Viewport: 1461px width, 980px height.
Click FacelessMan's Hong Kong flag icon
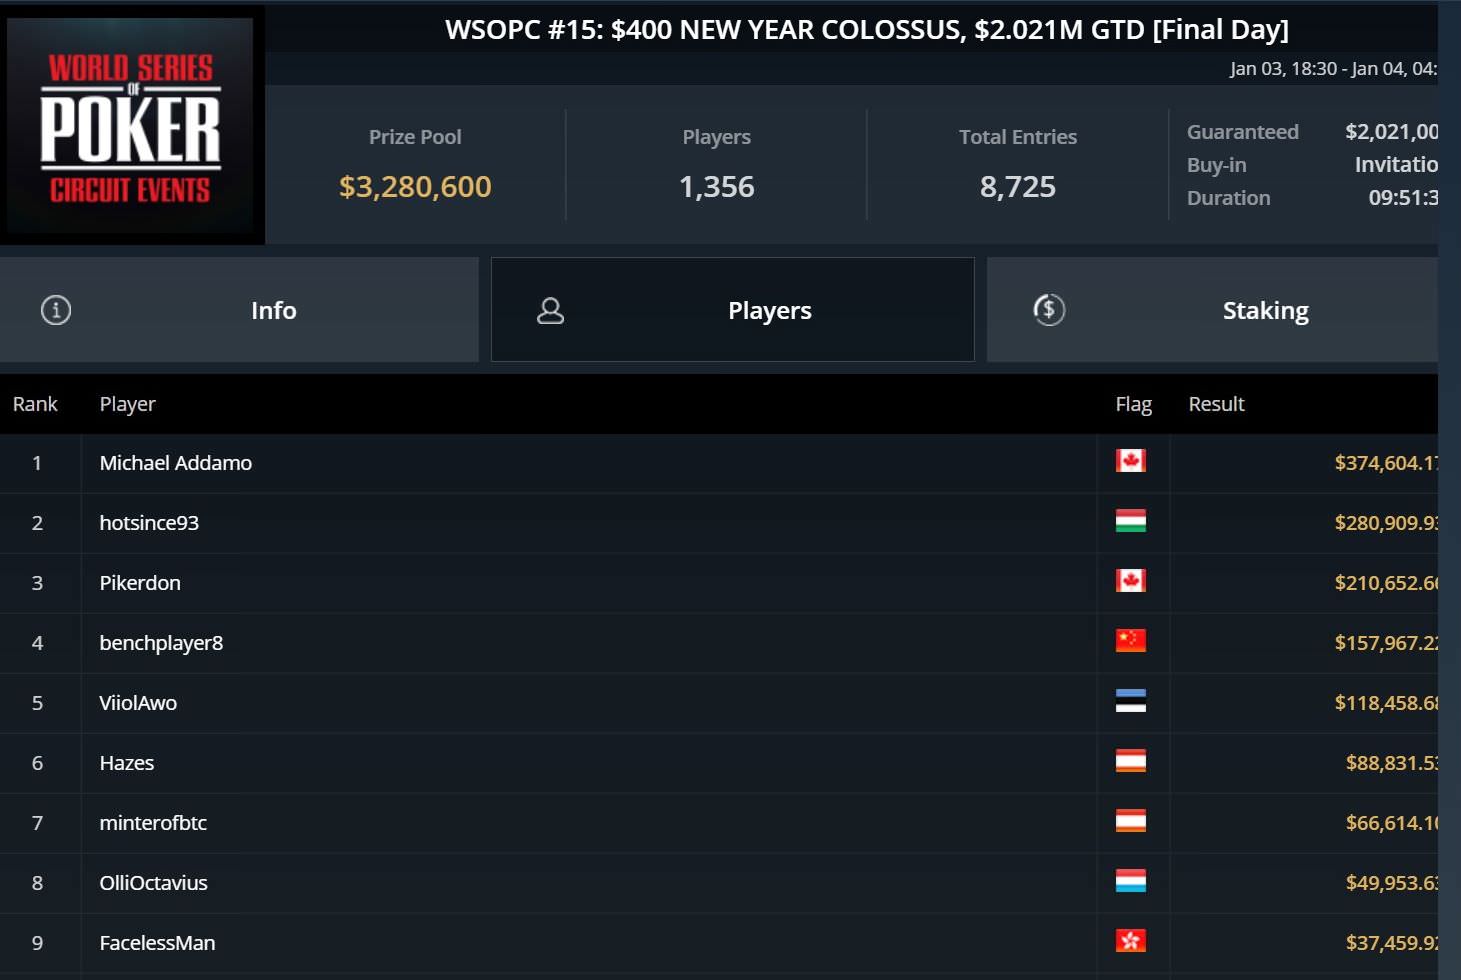point(1131,941)
